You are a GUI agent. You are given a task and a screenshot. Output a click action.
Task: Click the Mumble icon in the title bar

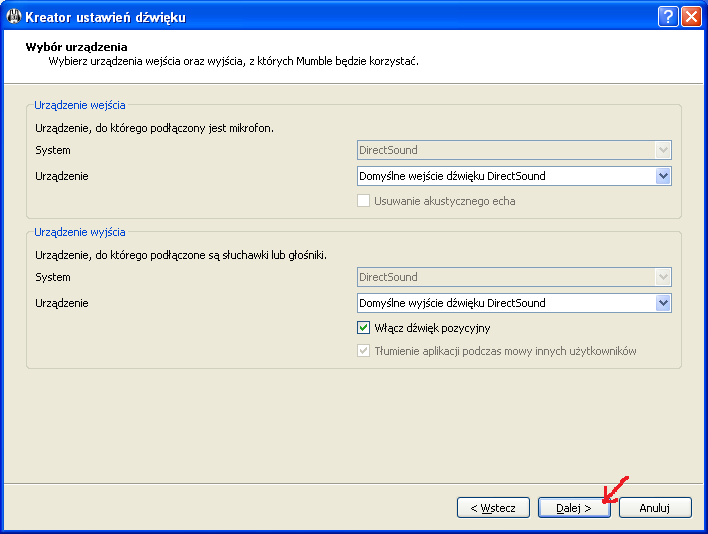[x=14, y=17]
